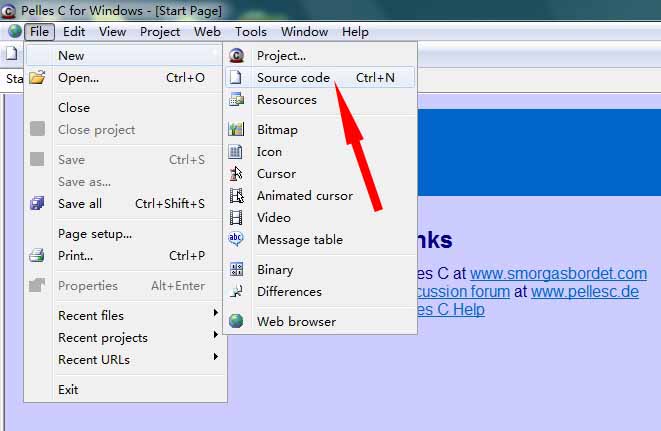Click the Print printer icon
The image size is (661, 431).
37,256
